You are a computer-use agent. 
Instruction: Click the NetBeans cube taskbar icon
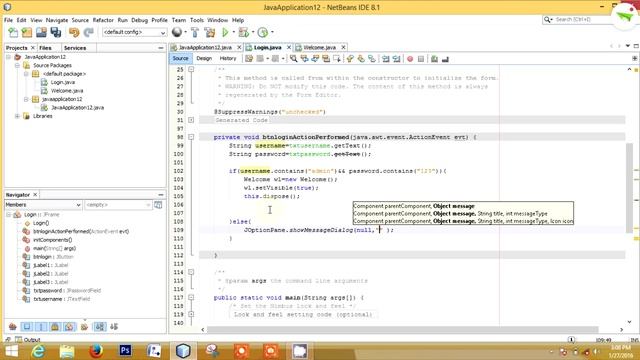coord(183,351)
